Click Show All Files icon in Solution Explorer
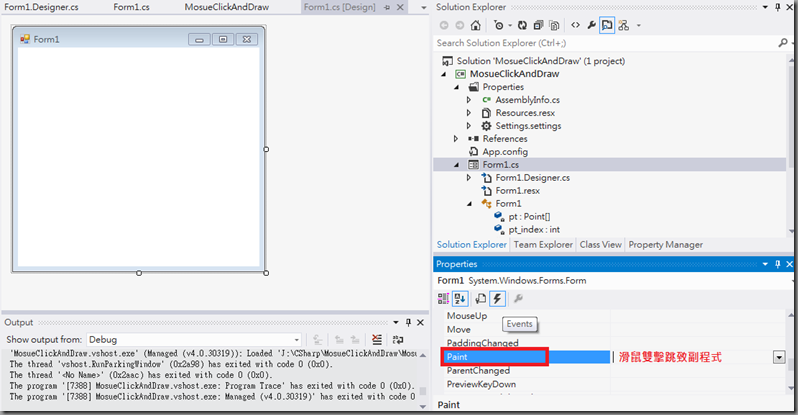Screen dimensions: 798x415 [x=555, y=25]
